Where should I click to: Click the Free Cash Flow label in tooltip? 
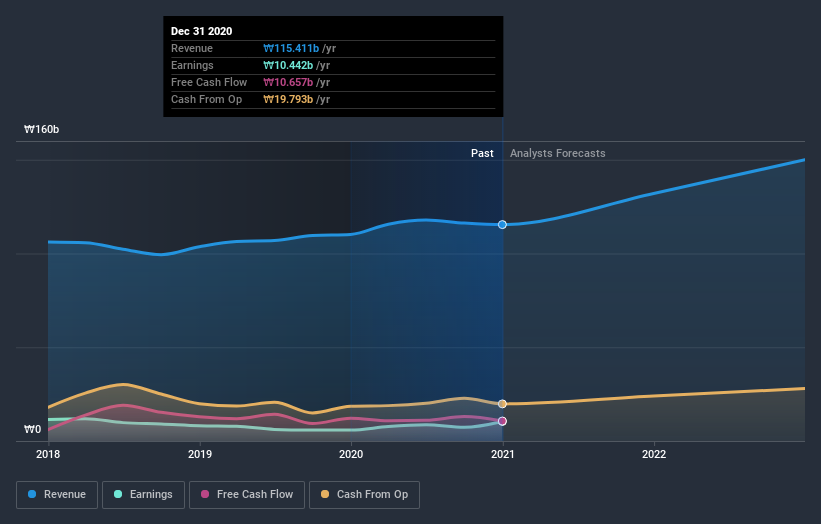209,82
